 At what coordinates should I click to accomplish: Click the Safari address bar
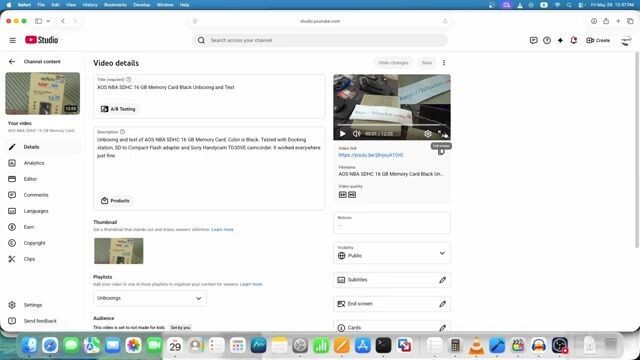(320, 21)
